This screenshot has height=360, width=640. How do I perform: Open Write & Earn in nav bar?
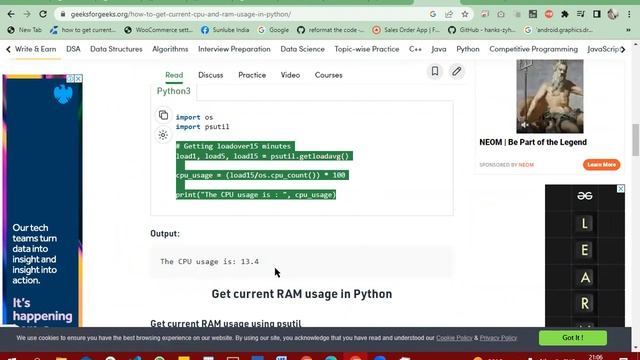(36, 49)
